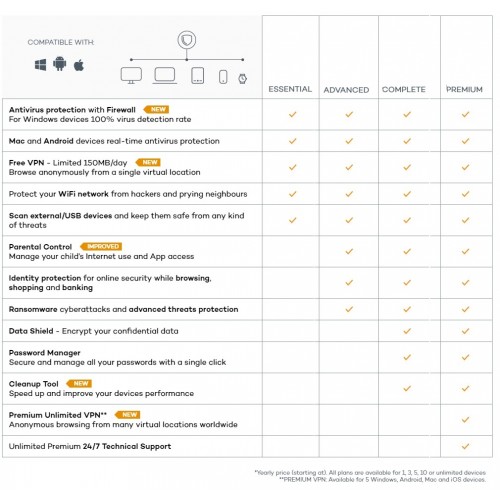This screenshot has height=500, width=500.
Task: Select the PREMIUM column header
Action: pyautogui.click(x=464, y=89)
